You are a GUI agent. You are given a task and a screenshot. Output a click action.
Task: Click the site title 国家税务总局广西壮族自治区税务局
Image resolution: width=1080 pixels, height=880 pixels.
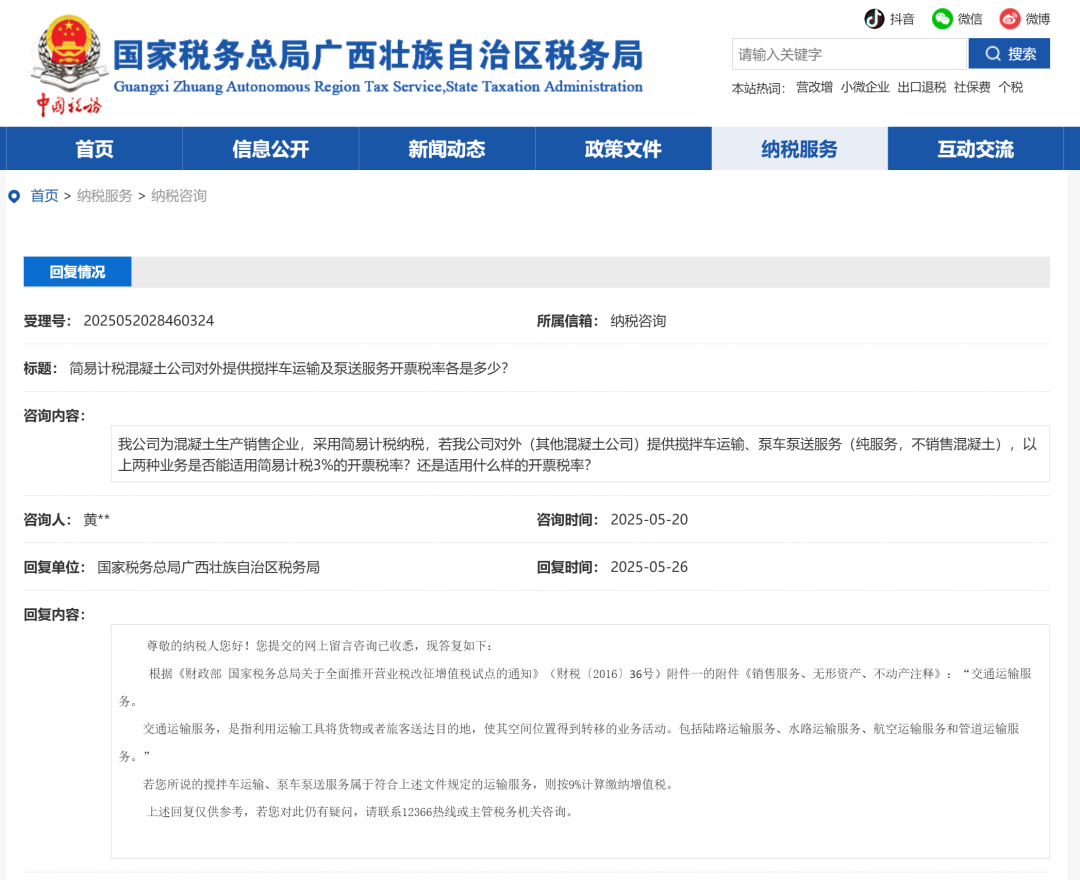coord(377,56)
